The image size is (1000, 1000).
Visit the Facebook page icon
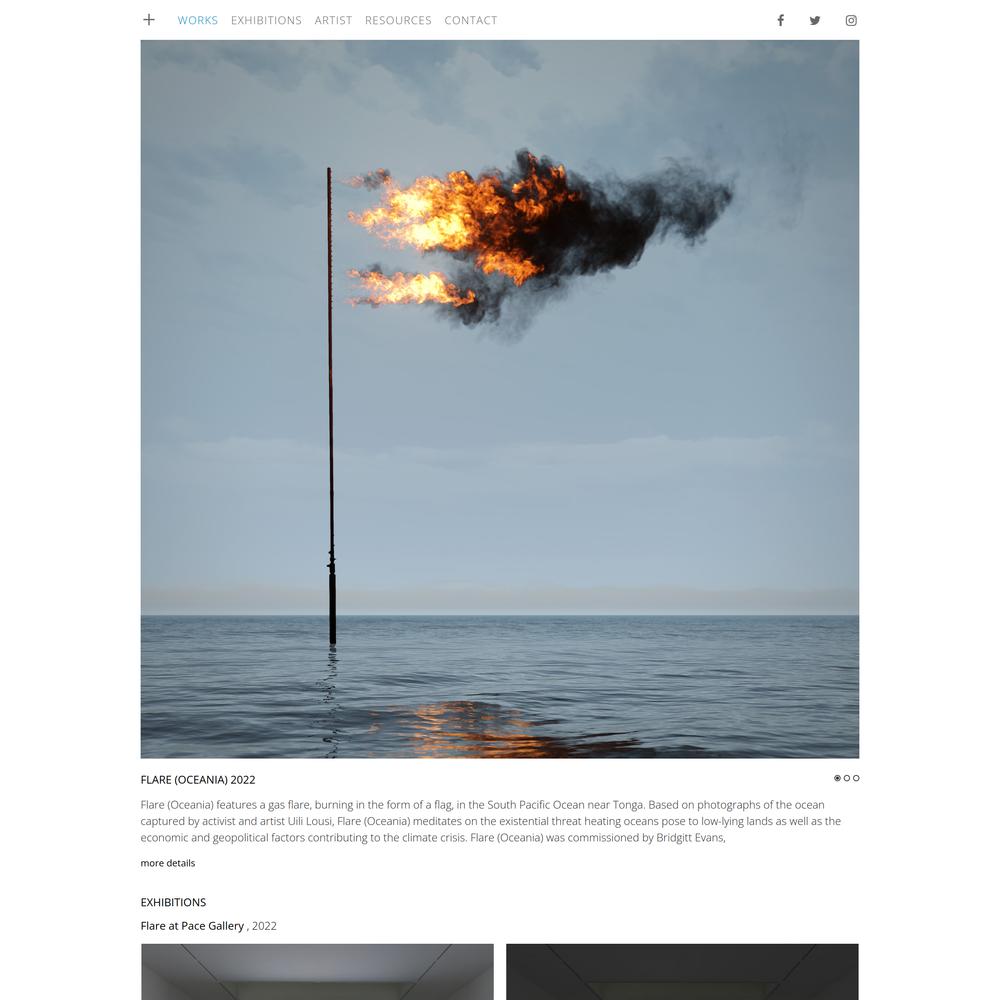(x=780, y=20)
